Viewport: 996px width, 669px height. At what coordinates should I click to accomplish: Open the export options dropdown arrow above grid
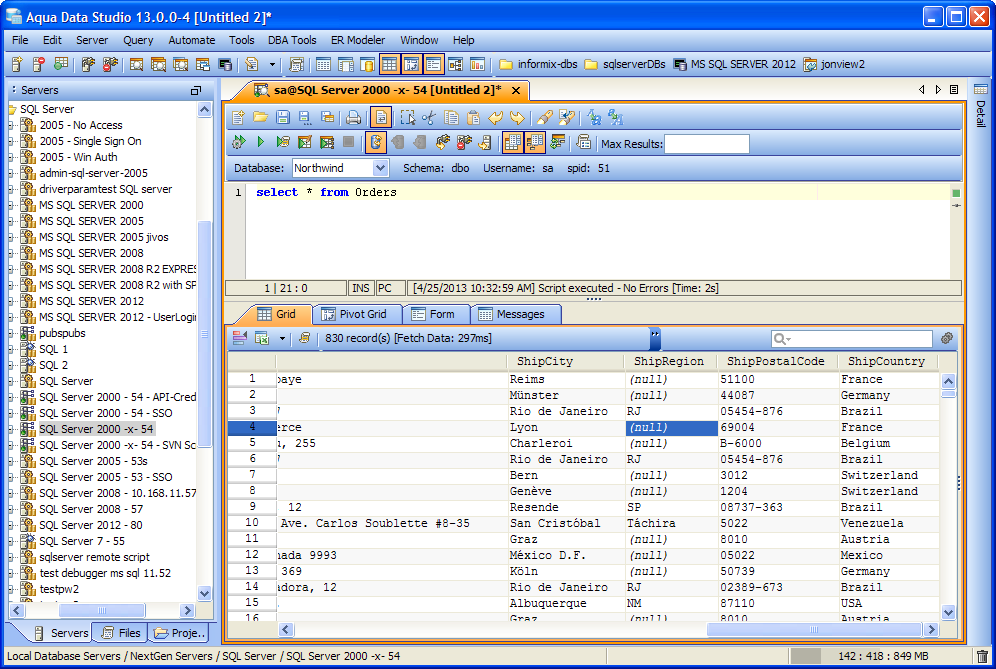(283, 339)
